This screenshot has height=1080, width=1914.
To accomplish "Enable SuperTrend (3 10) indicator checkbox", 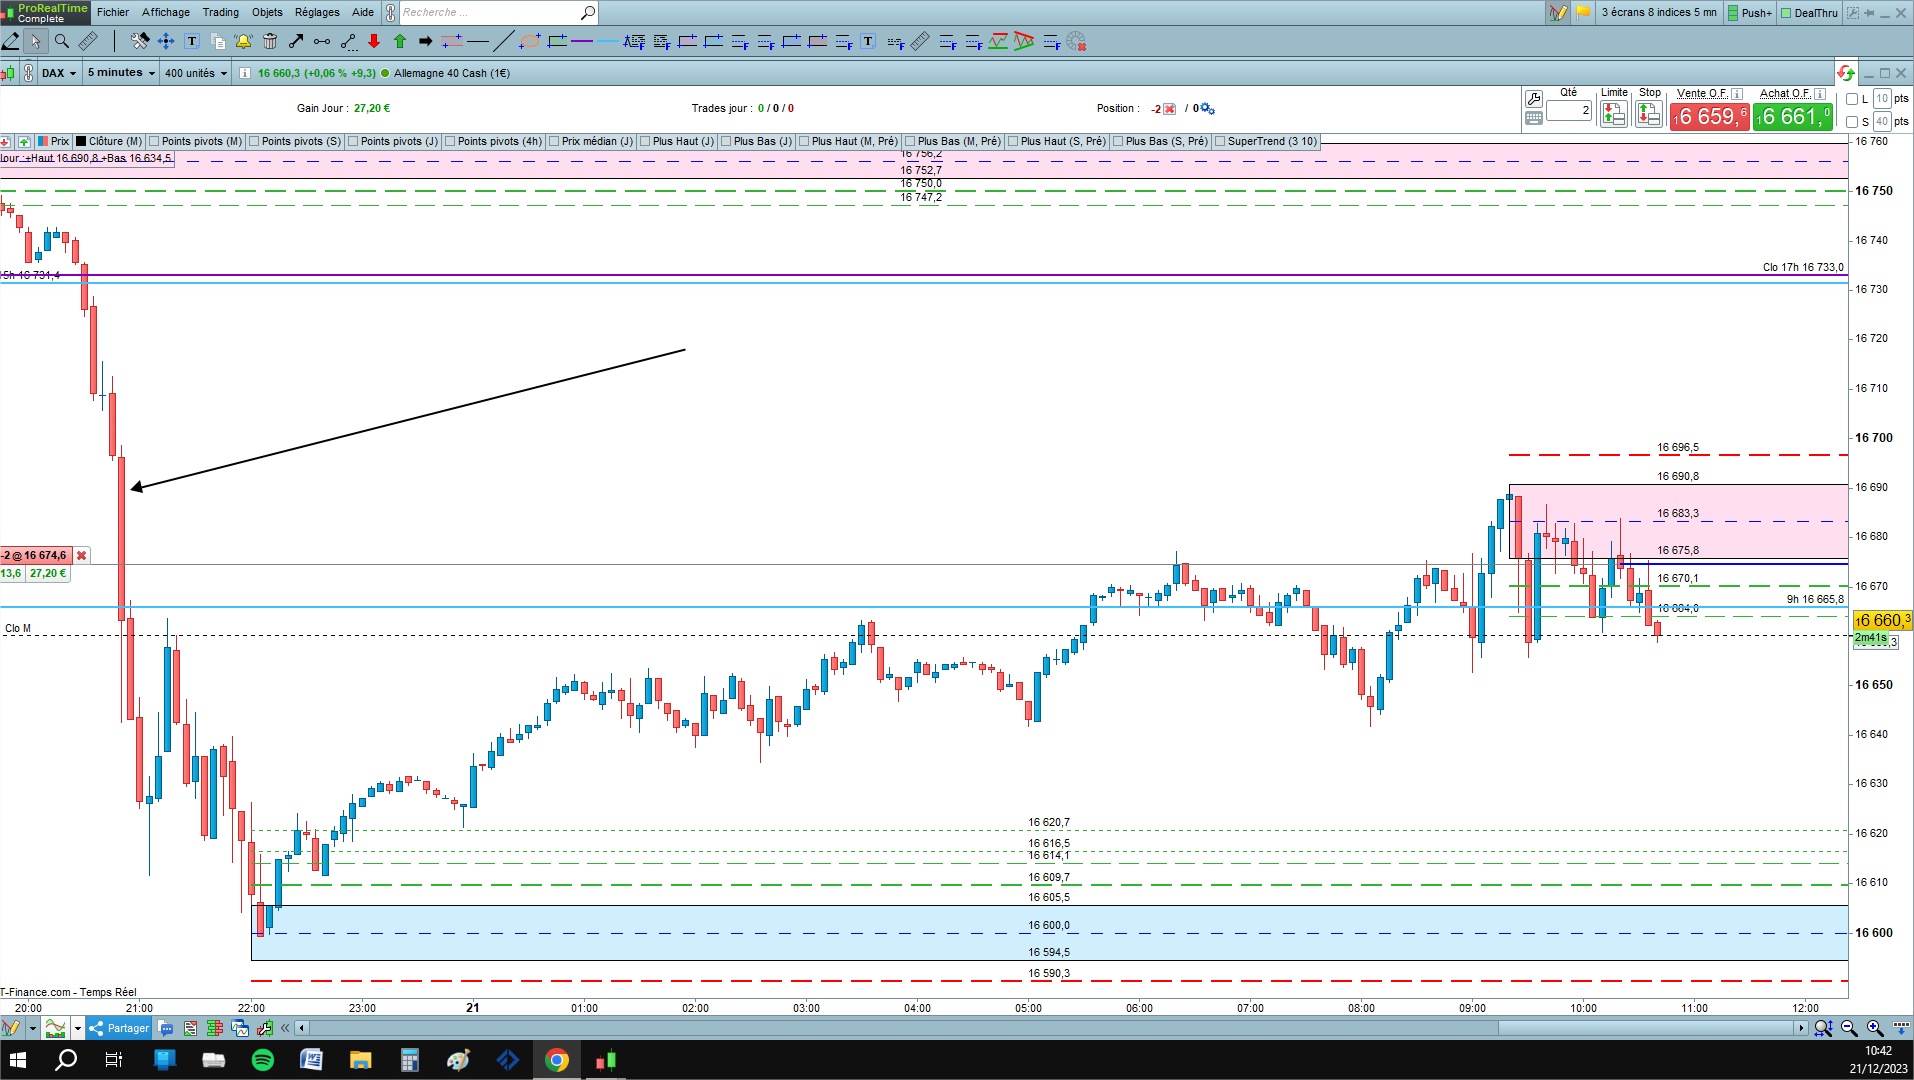I will pos(1220,141).
